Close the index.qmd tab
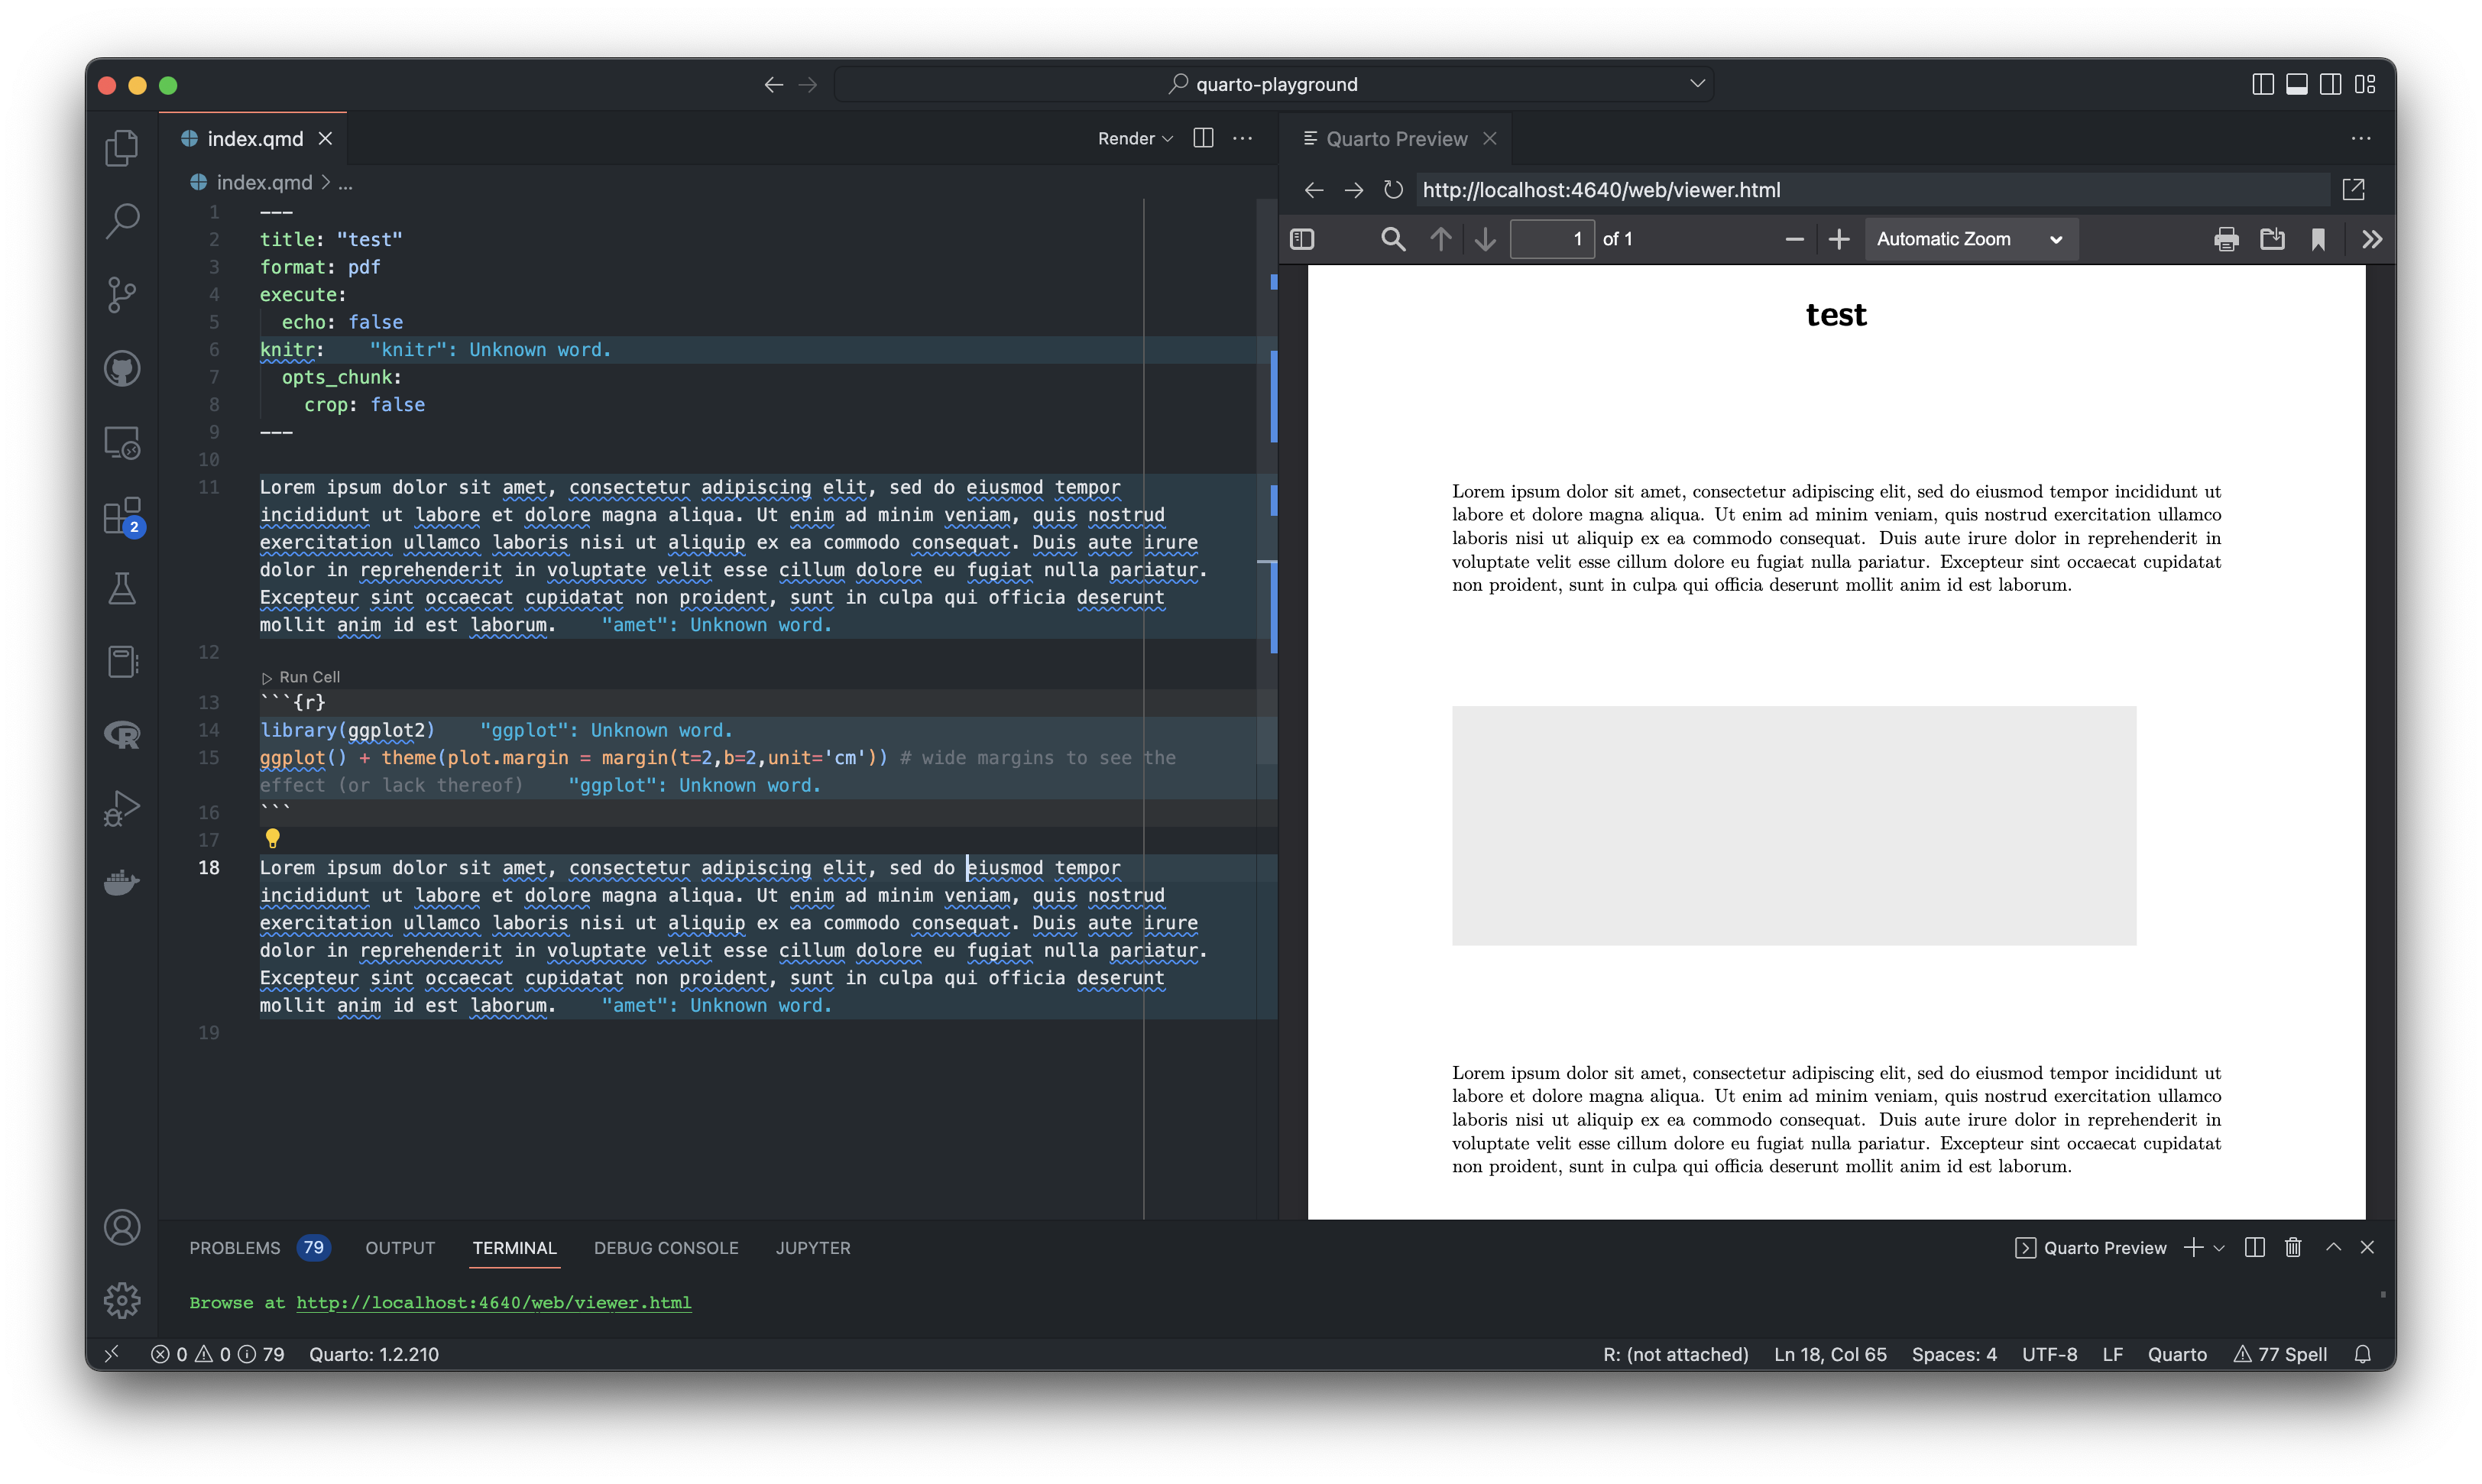2482x1484 pixels. coord(325,139)
